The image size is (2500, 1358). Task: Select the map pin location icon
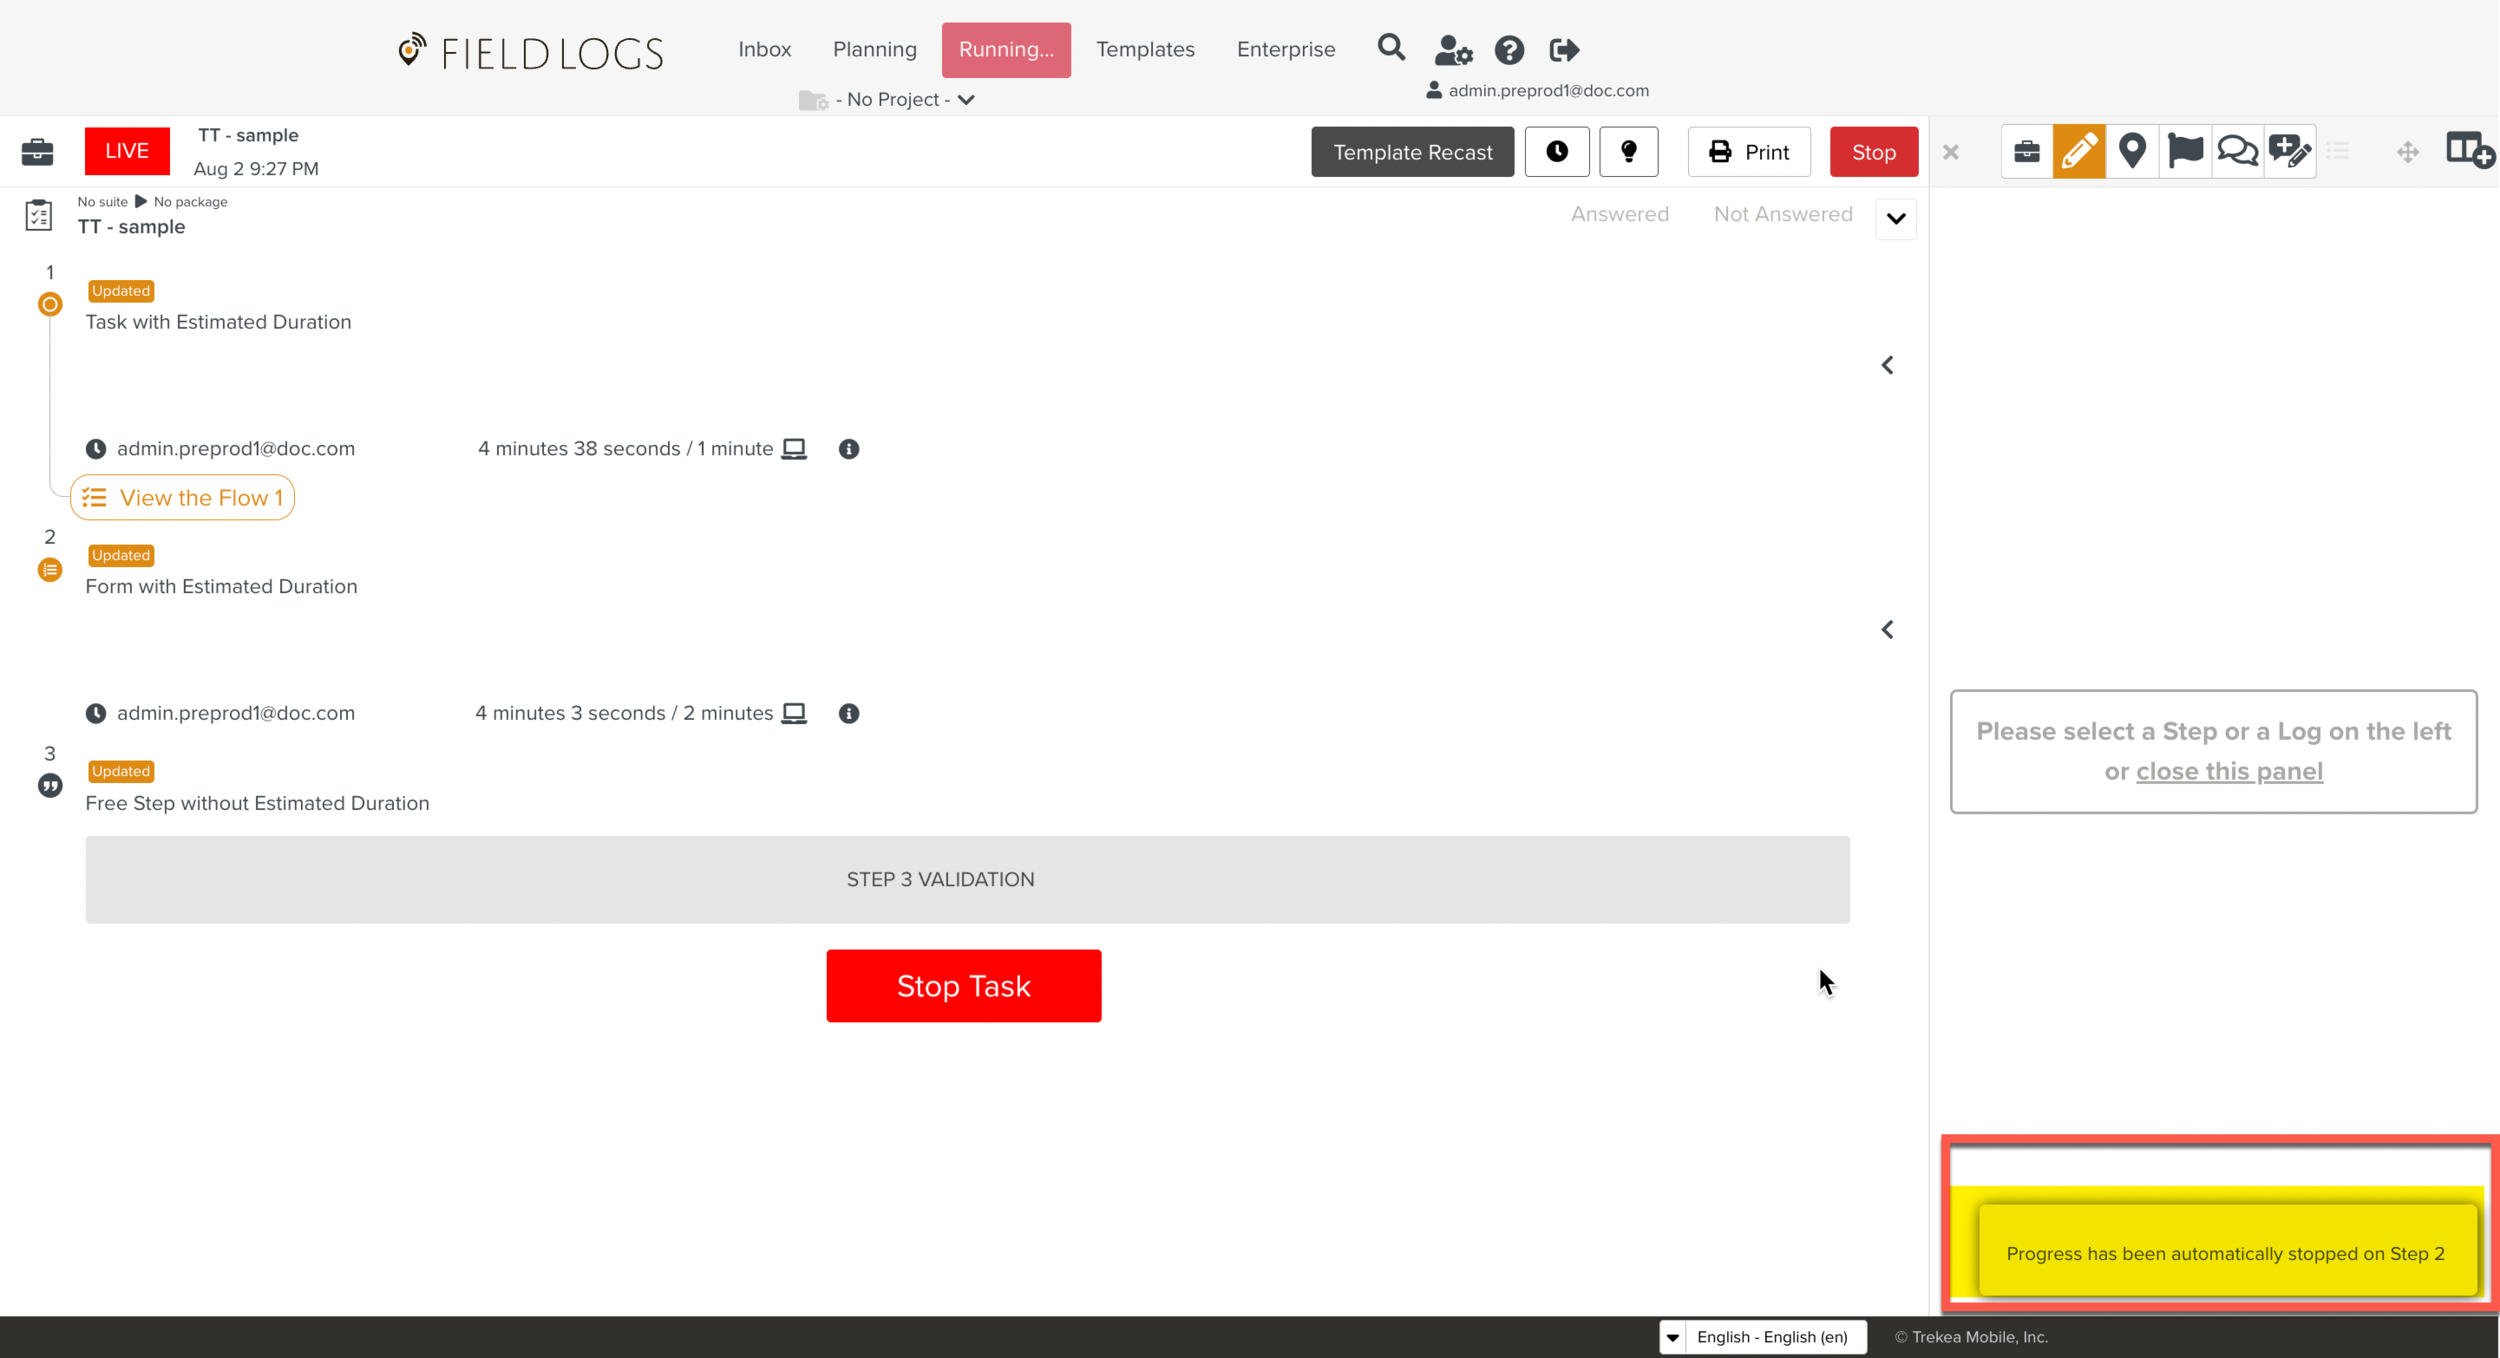pyautogui.click(x=2132, y=151)
